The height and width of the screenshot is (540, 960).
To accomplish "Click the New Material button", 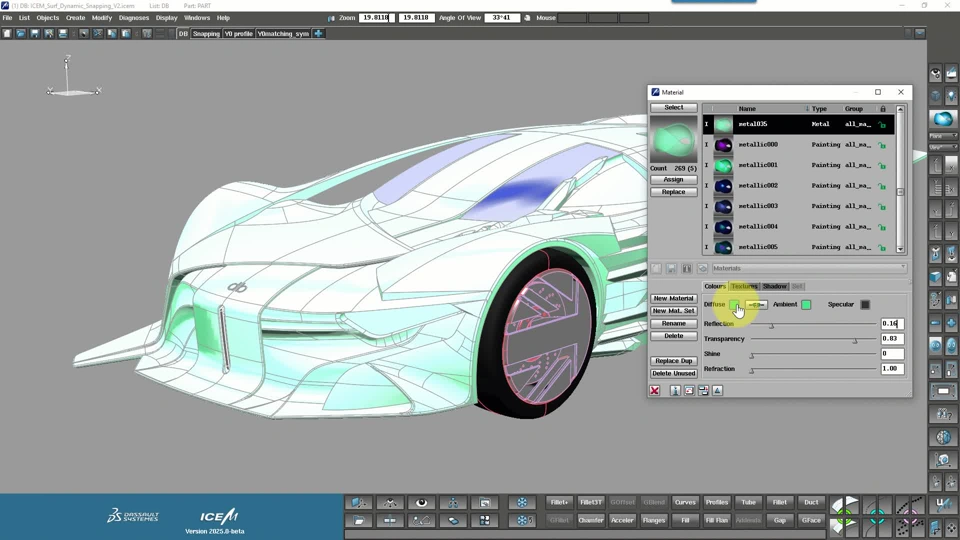I will coord(673,298).
